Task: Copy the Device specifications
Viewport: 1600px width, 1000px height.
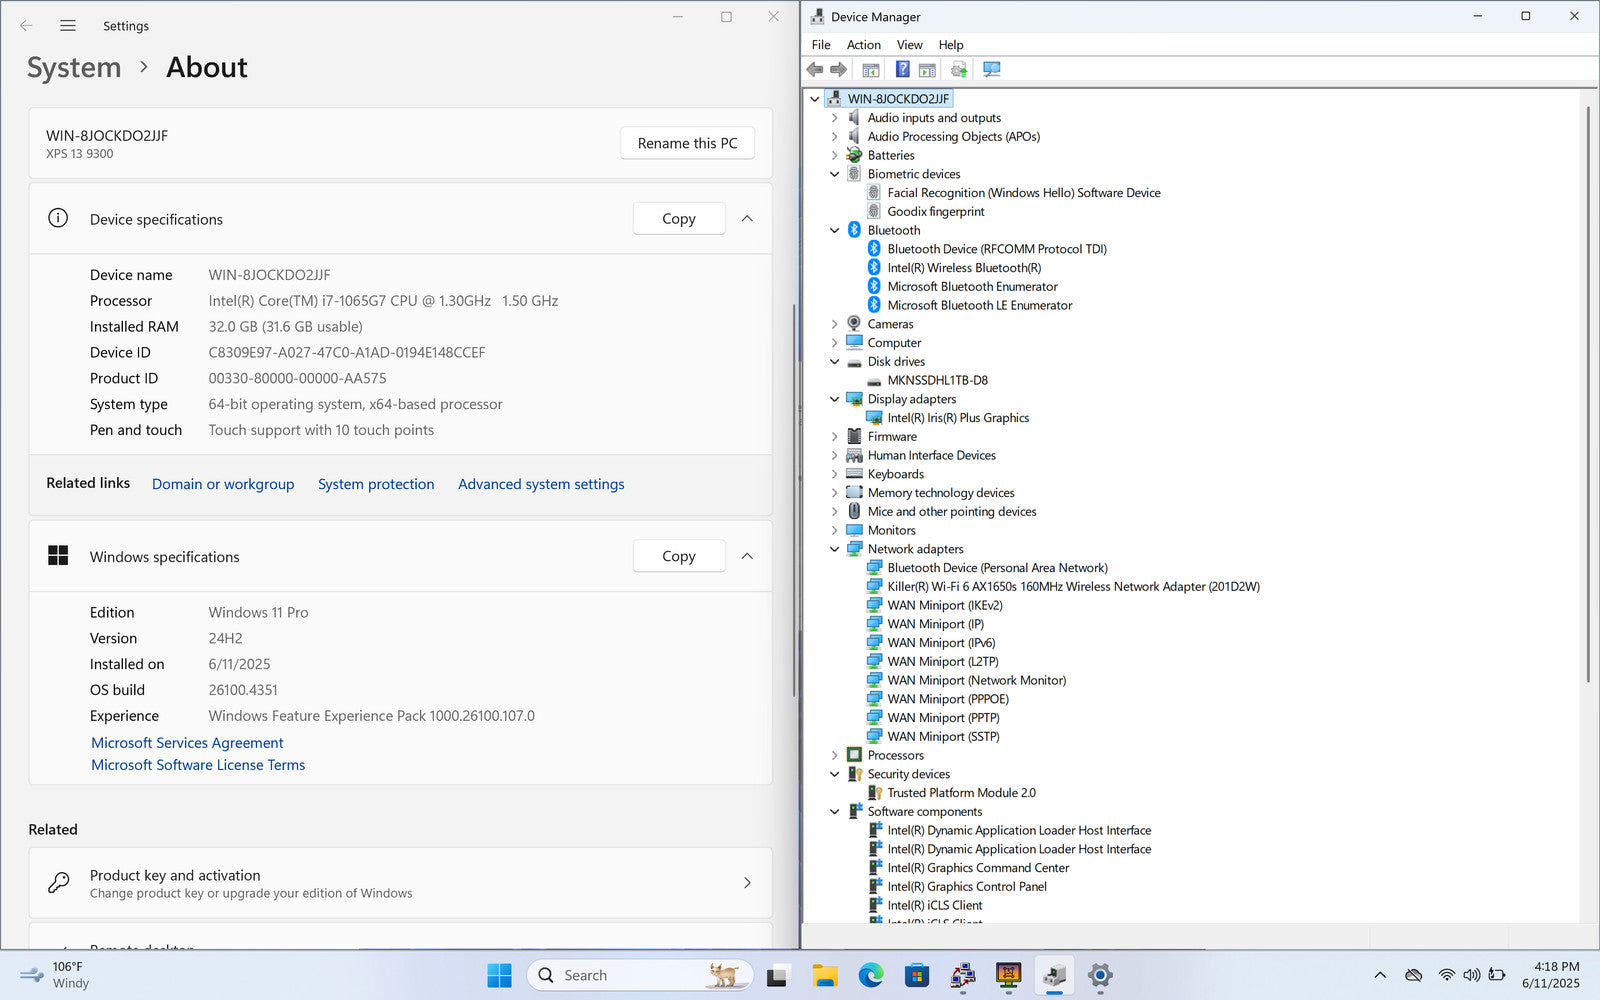Action: 679,219
